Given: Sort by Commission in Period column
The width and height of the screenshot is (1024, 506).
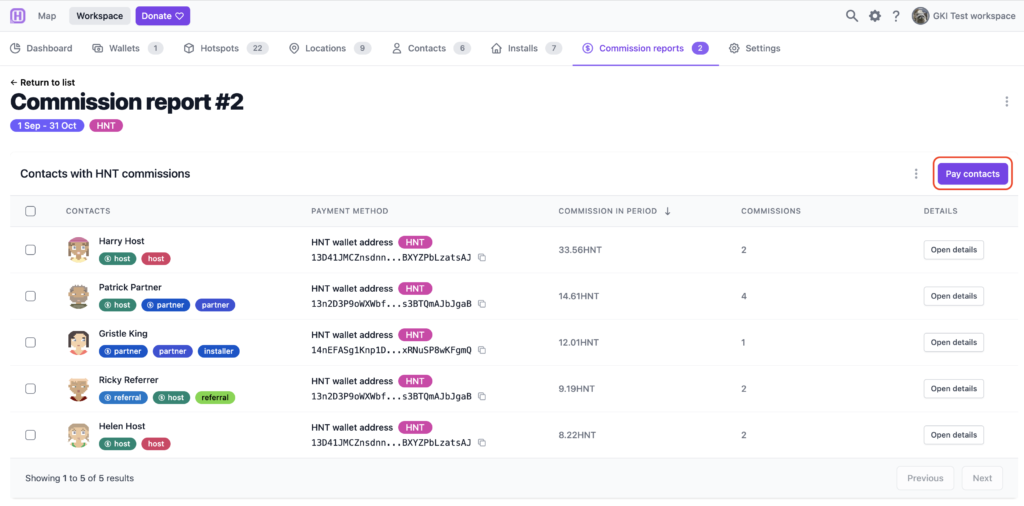Looking at the screenshot, I should [x=614, y=211].
